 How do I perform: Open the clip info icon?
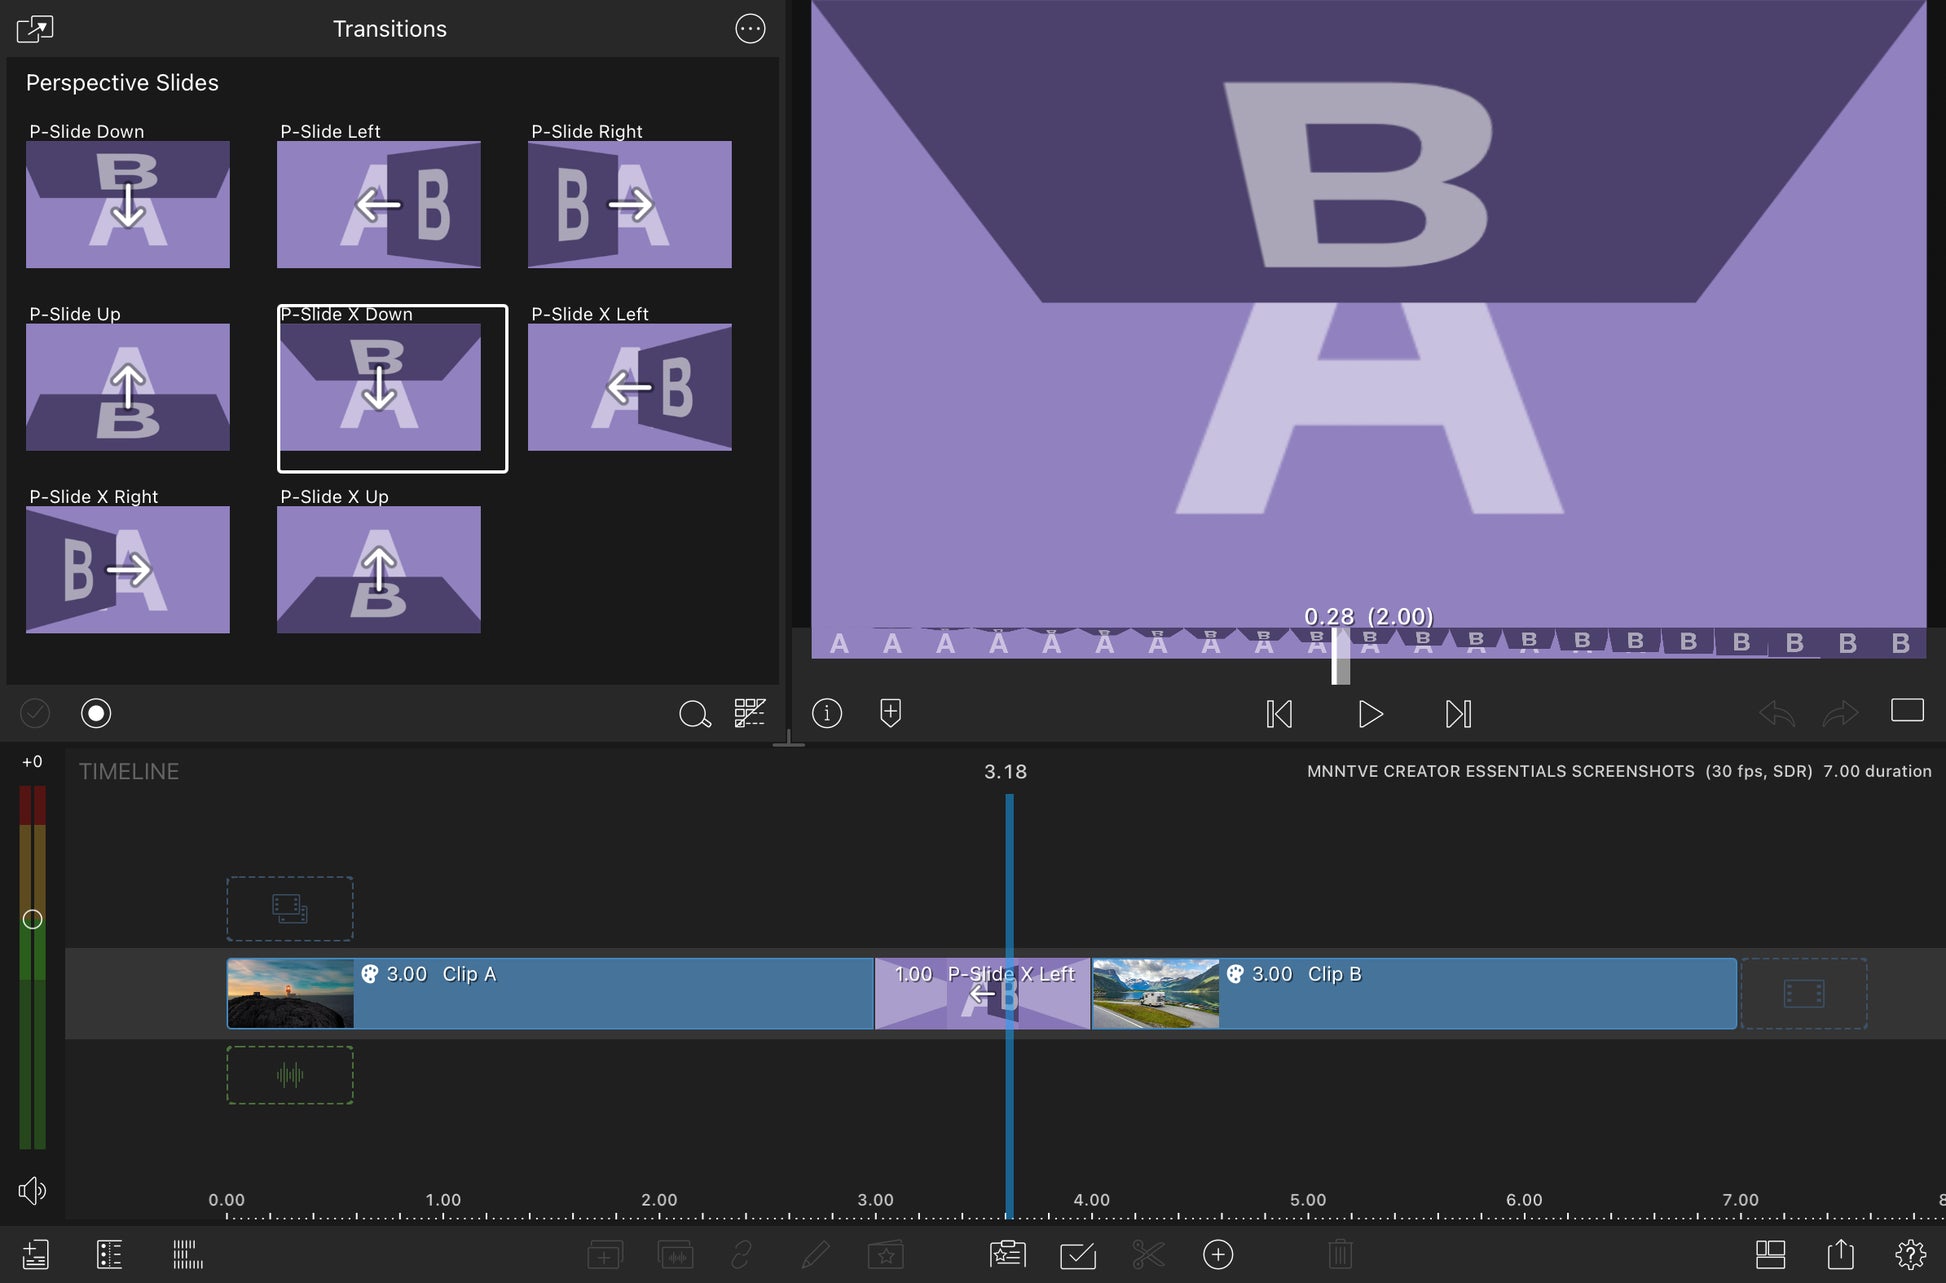(x=827, y=713)
